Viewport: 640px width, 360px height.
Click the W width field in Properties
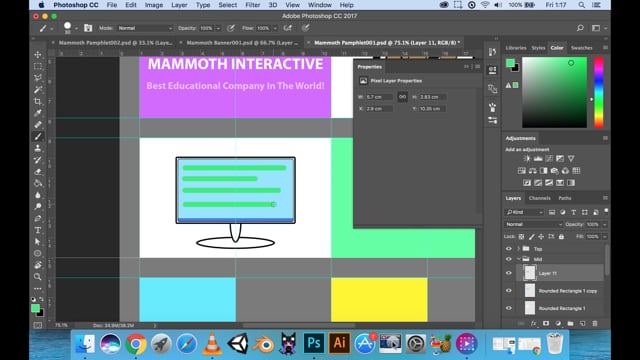pyautogui.click(x=379, y=97)
